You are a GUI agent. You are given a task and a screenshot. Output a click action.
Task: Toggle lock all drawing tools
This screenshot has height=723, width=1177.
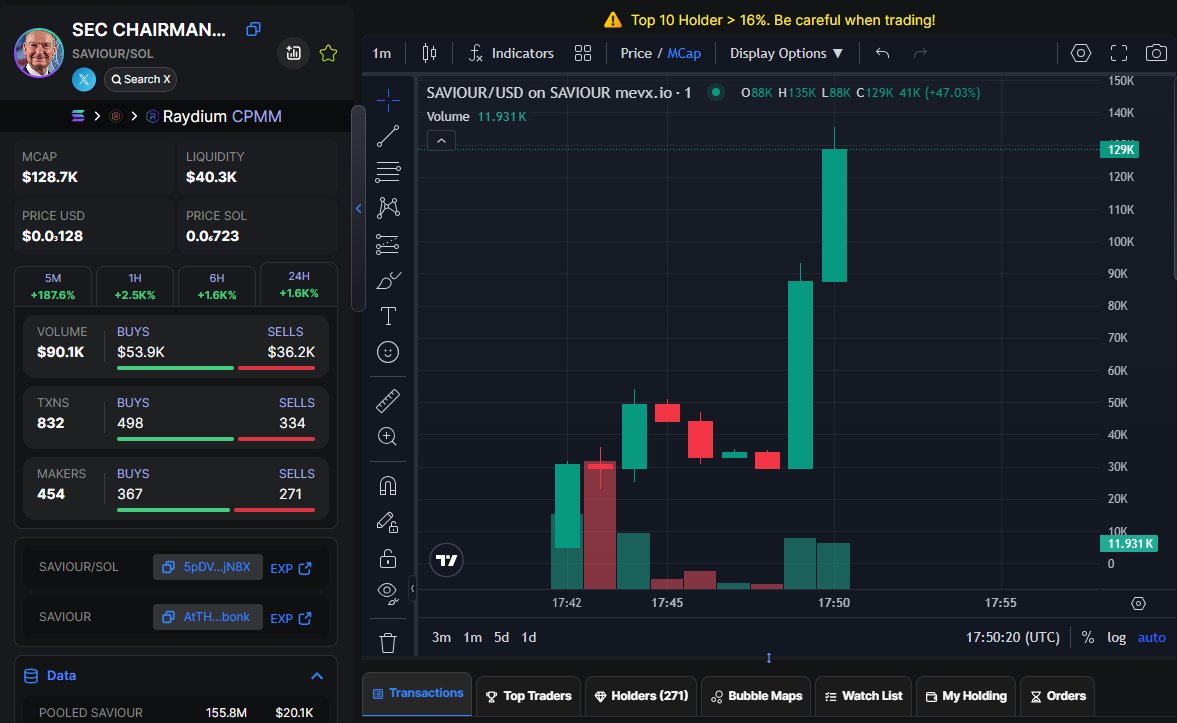[388, 558]
